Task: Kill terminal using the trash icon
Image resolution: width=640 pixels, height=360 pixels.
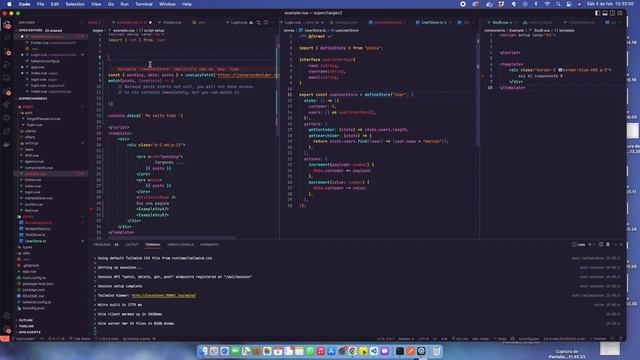Action: coord(608,244)
